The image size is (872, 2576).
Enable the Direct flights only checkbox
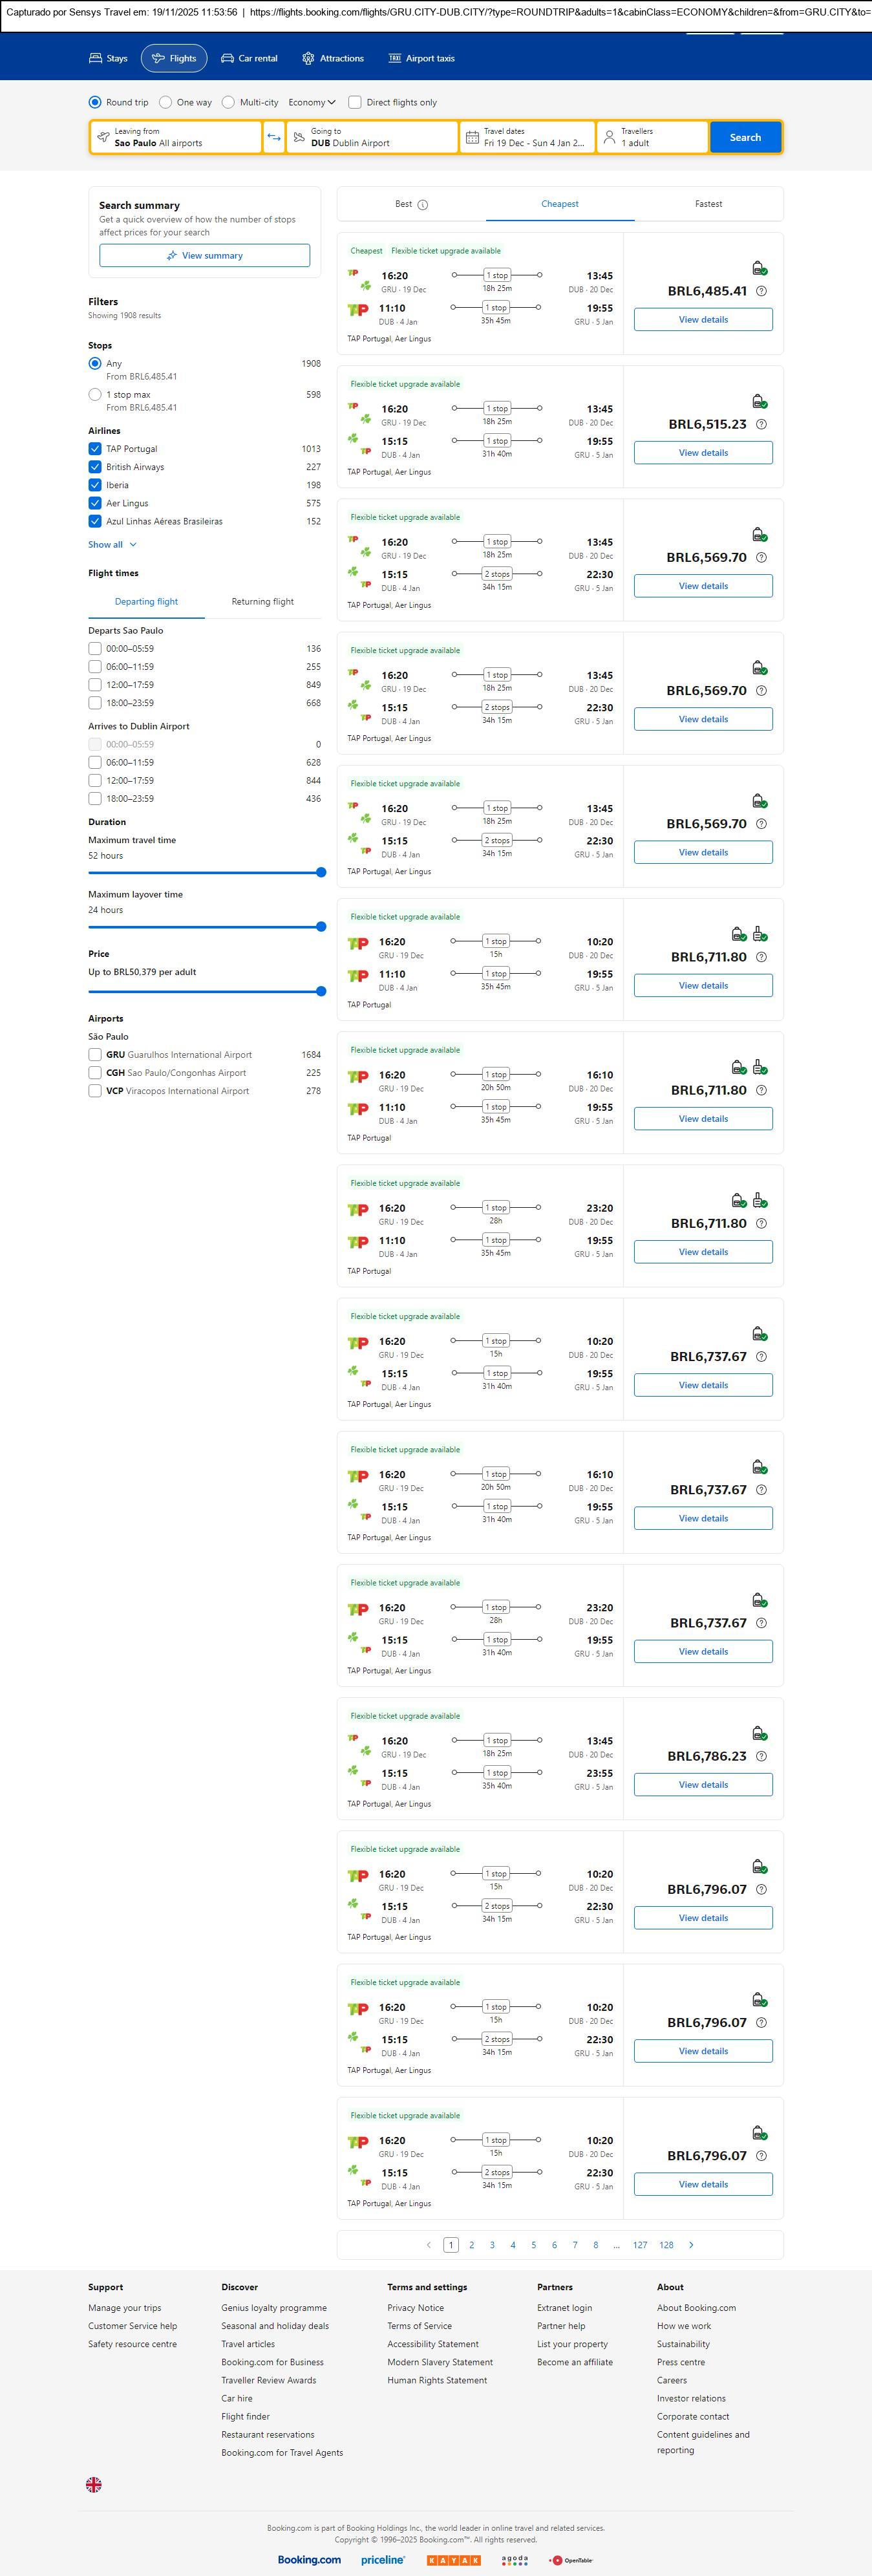(x=355, y=102)
